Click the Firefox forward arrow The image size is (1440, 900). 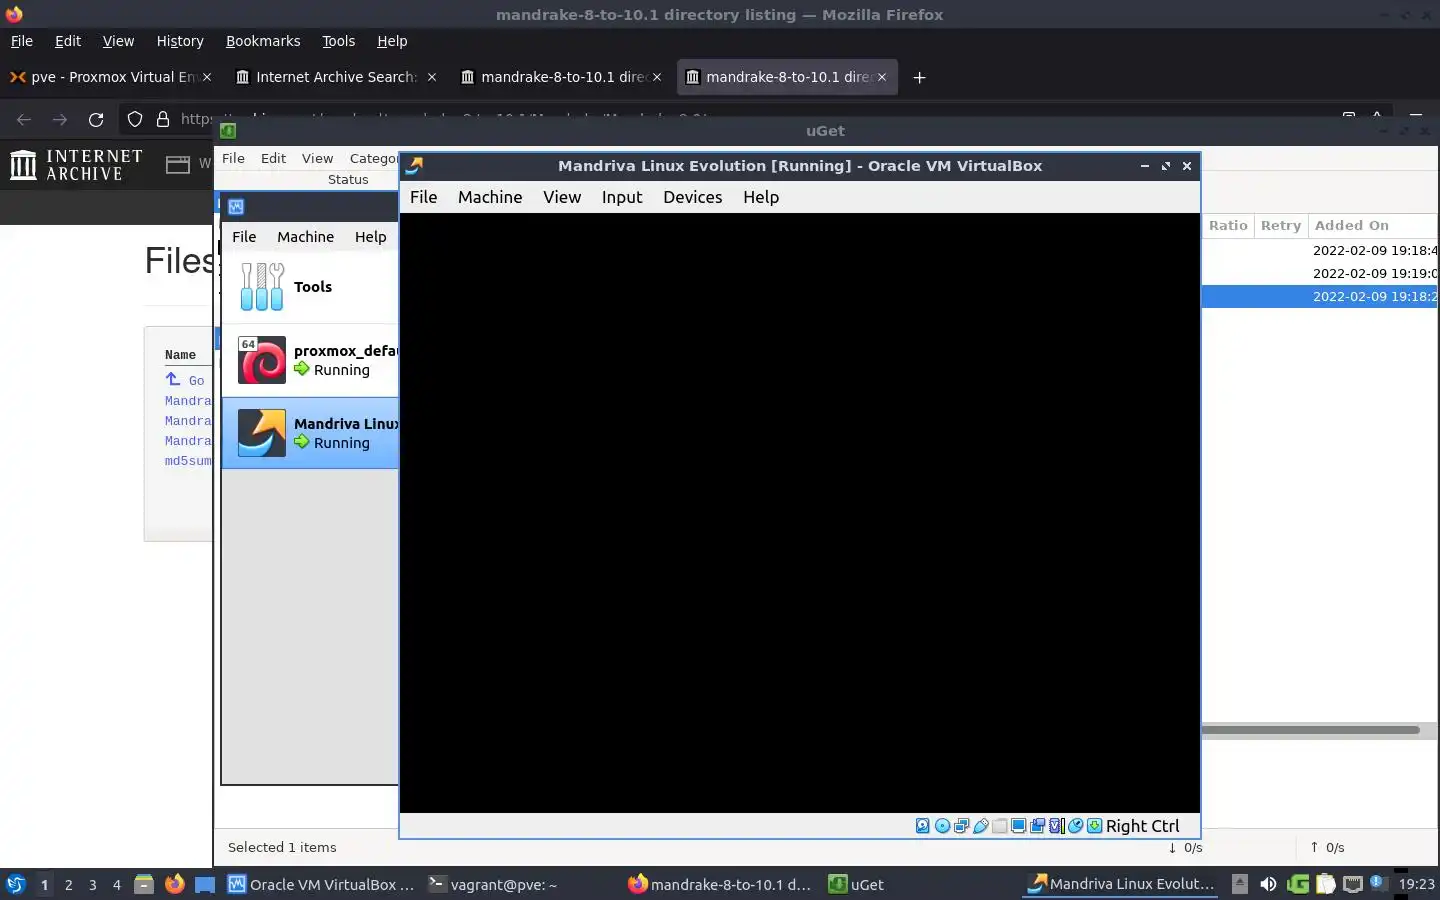click(x=60, y=120)
